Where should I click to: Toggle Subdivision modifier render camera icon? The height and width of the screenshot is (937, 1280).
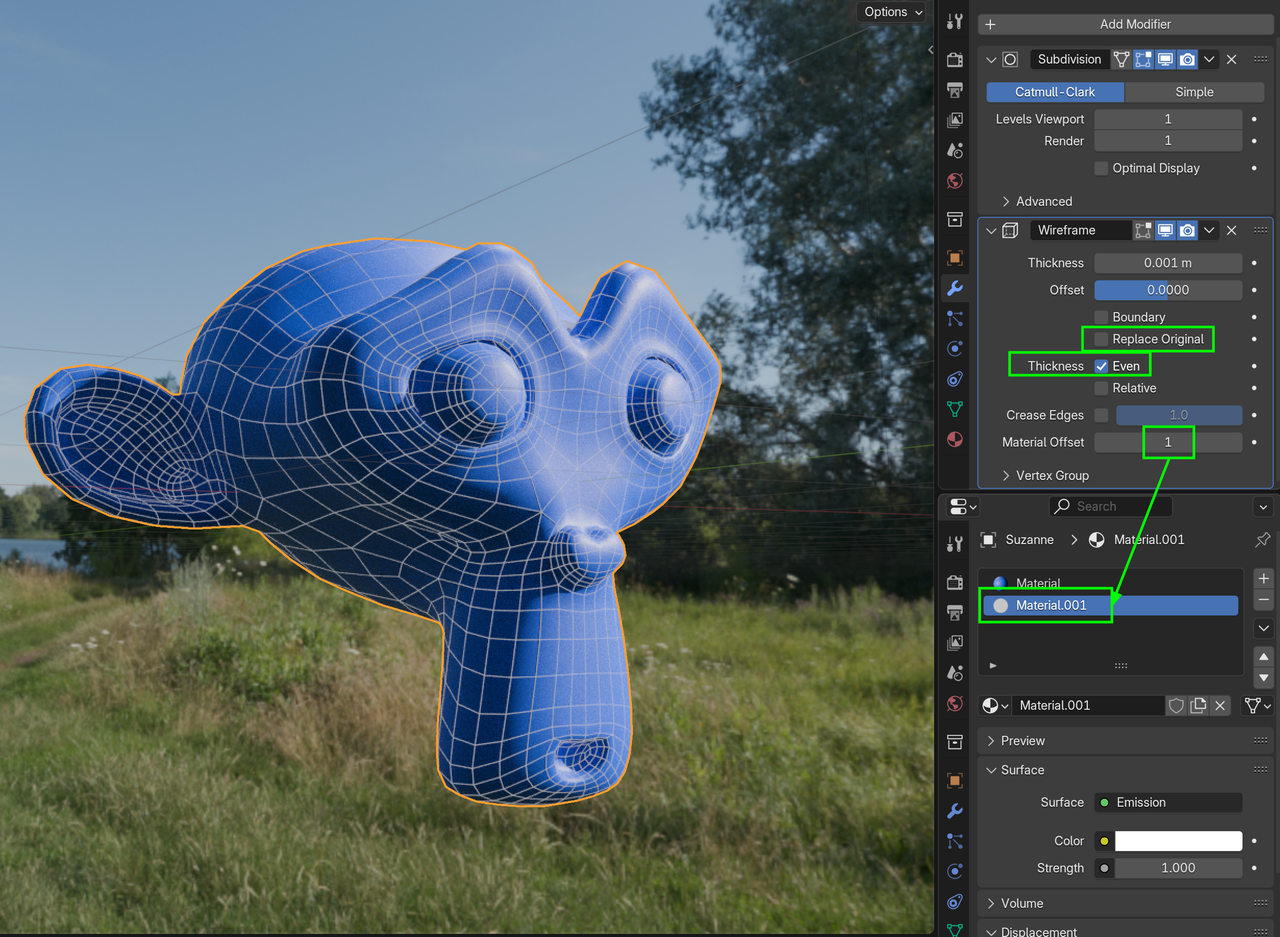pyautogui.click(x=1187, y=59)
